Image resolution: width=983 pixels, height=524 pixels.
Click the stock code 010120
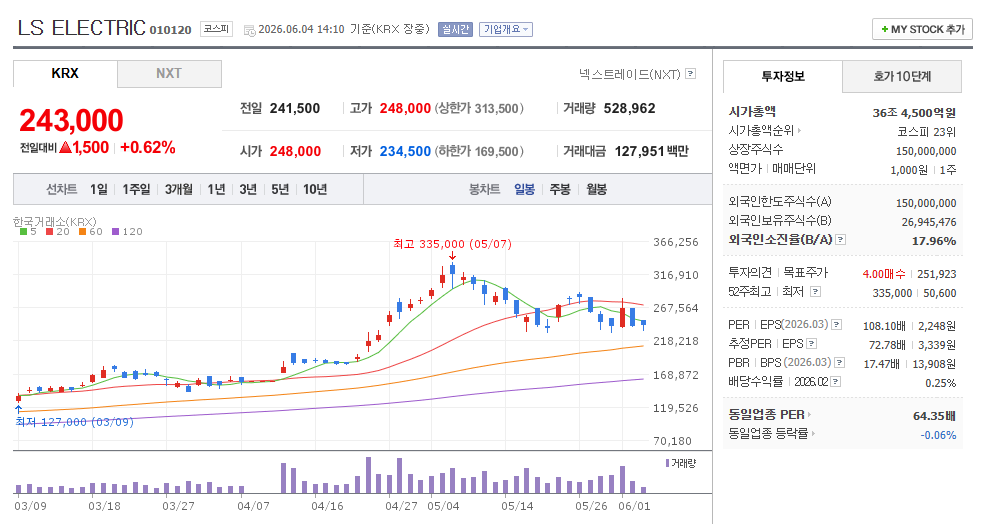(171, 30)
